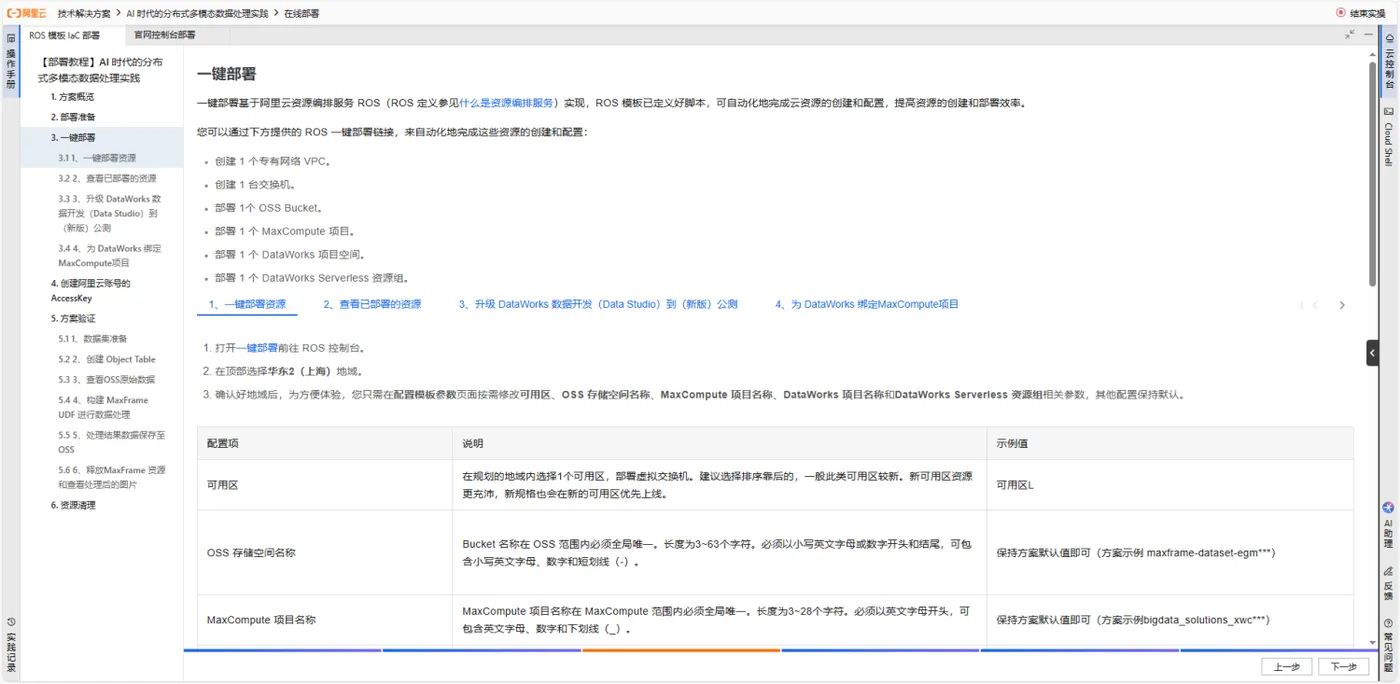The height and width of the screenshot is (684, 1400).
Task: Go to AI 时代的分布式多模态数据处理实践 breadcrumb
Action: (196, 13)
